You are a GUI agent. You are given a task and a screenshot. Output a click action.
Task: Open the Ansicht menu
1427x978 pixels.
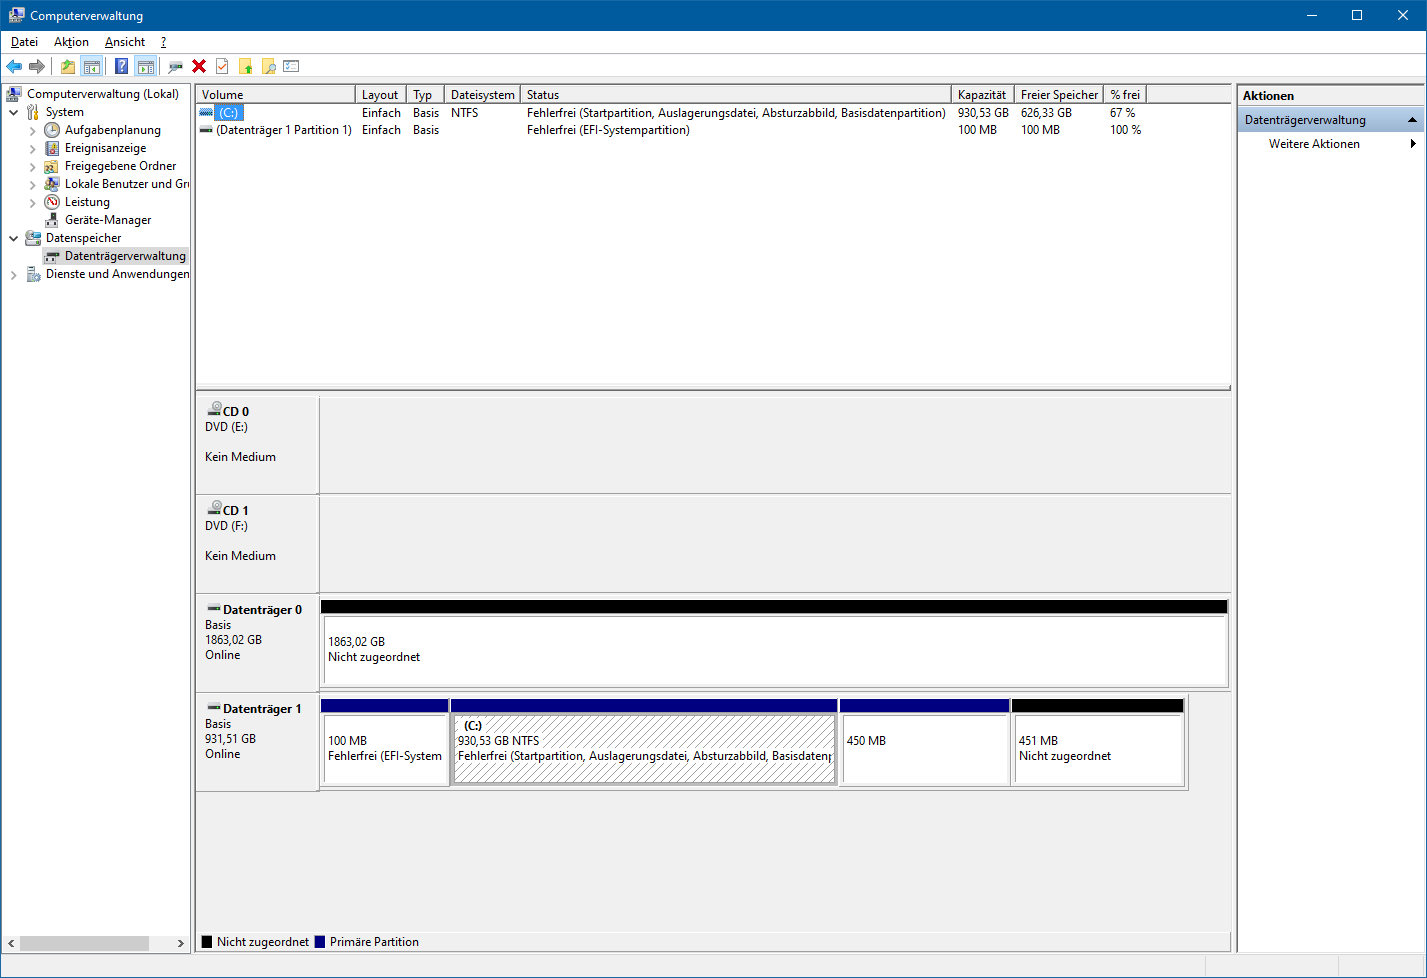(125, 42)
